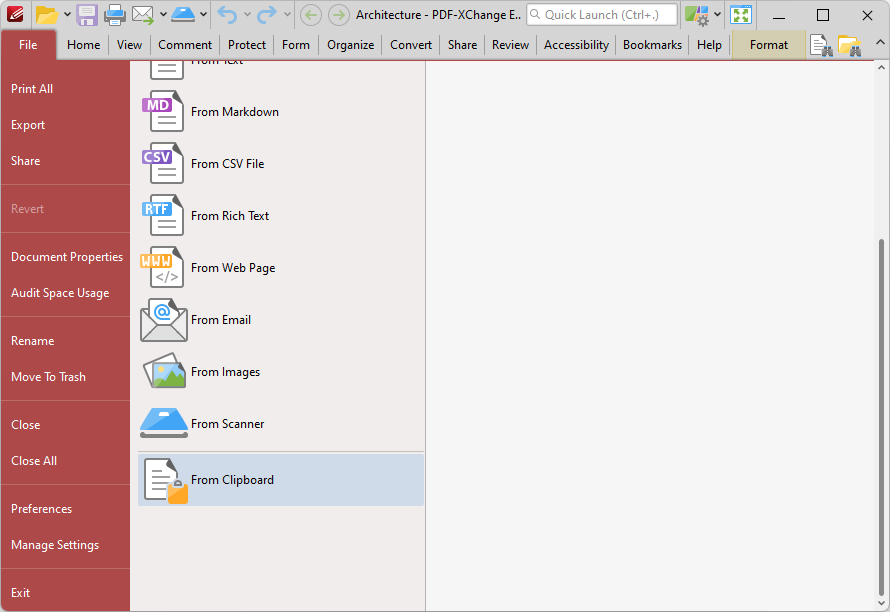Click the vertical scrollbar thumb
The image size is (890, 612).
click(881, 417)
